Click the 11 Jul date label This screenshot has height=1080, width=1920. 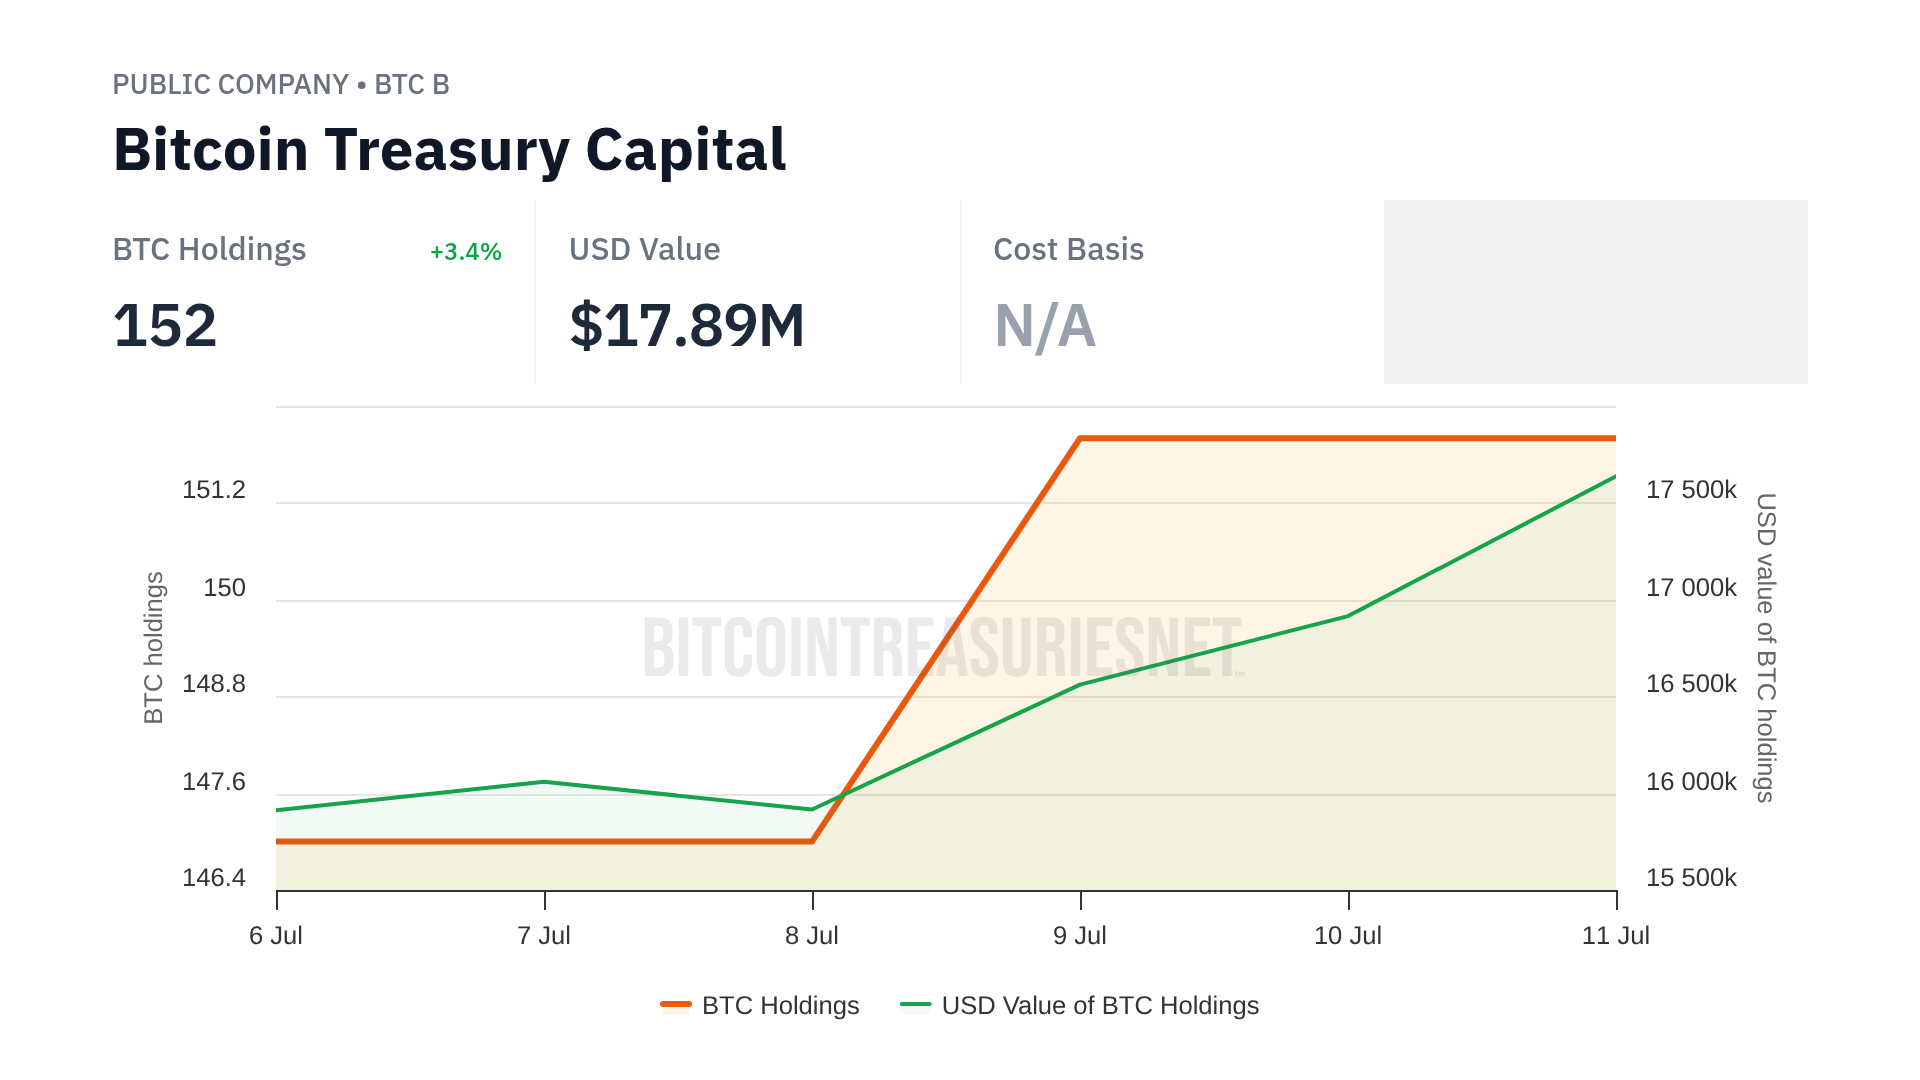coord(1615,936)
